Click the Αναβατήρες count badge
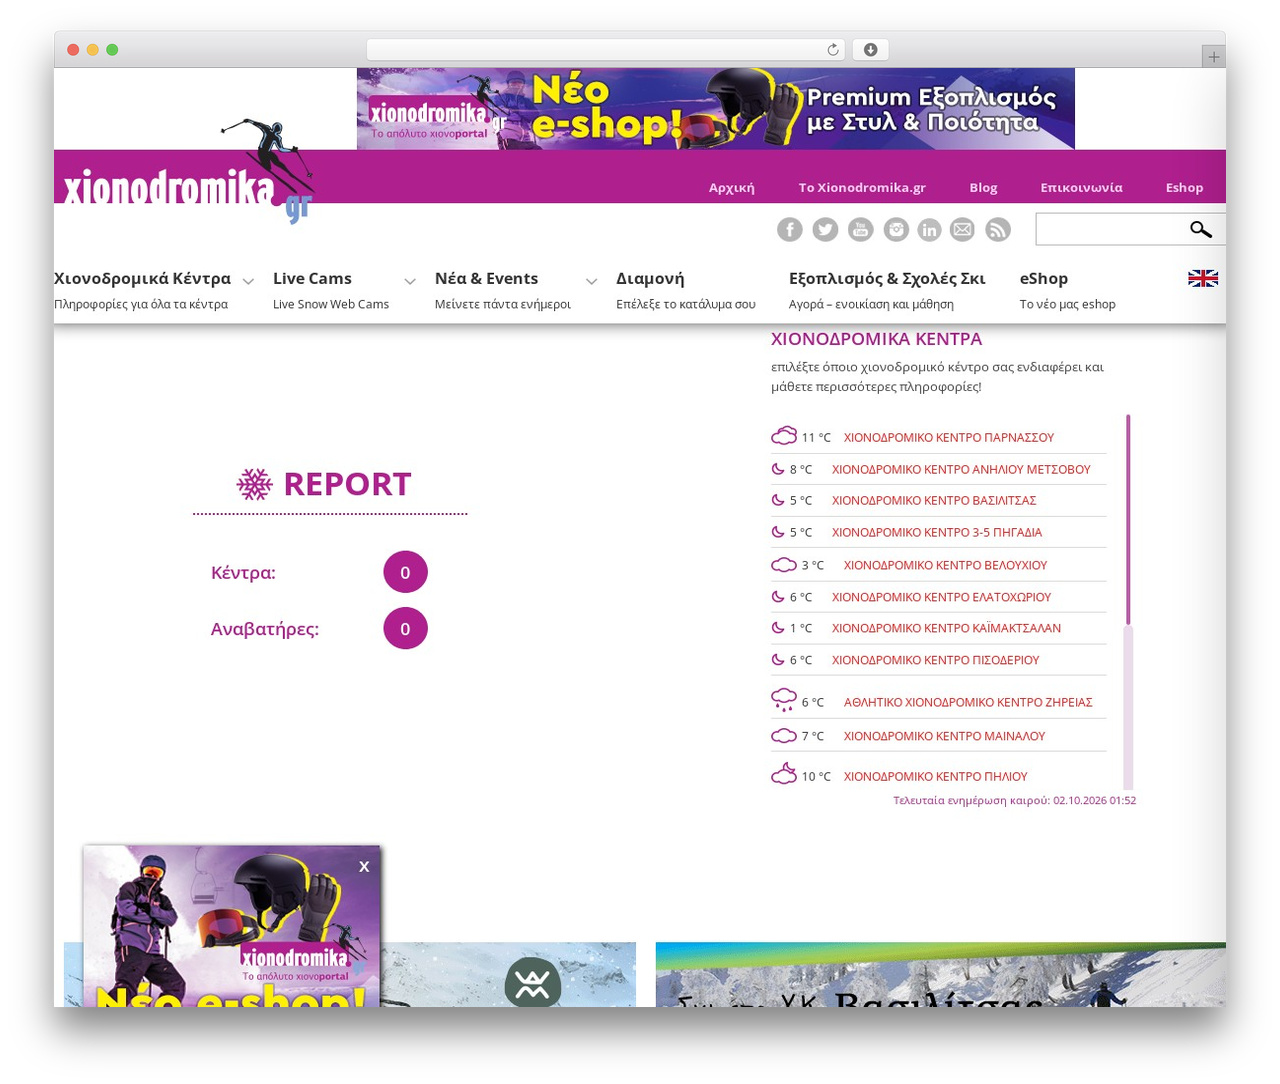The height and width of the screenshot is (1084, 1280). click(405, 628)
